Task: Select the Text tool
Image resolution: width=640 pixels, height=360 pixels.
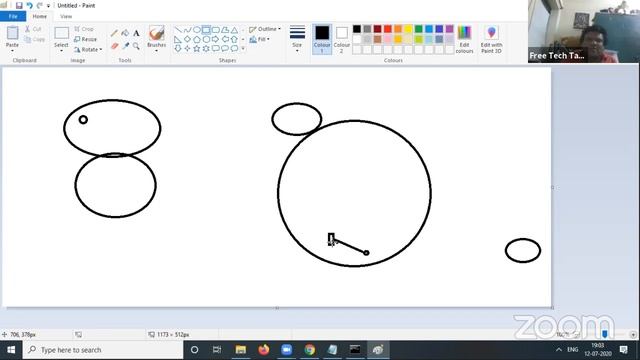Action: click(136, 33)
